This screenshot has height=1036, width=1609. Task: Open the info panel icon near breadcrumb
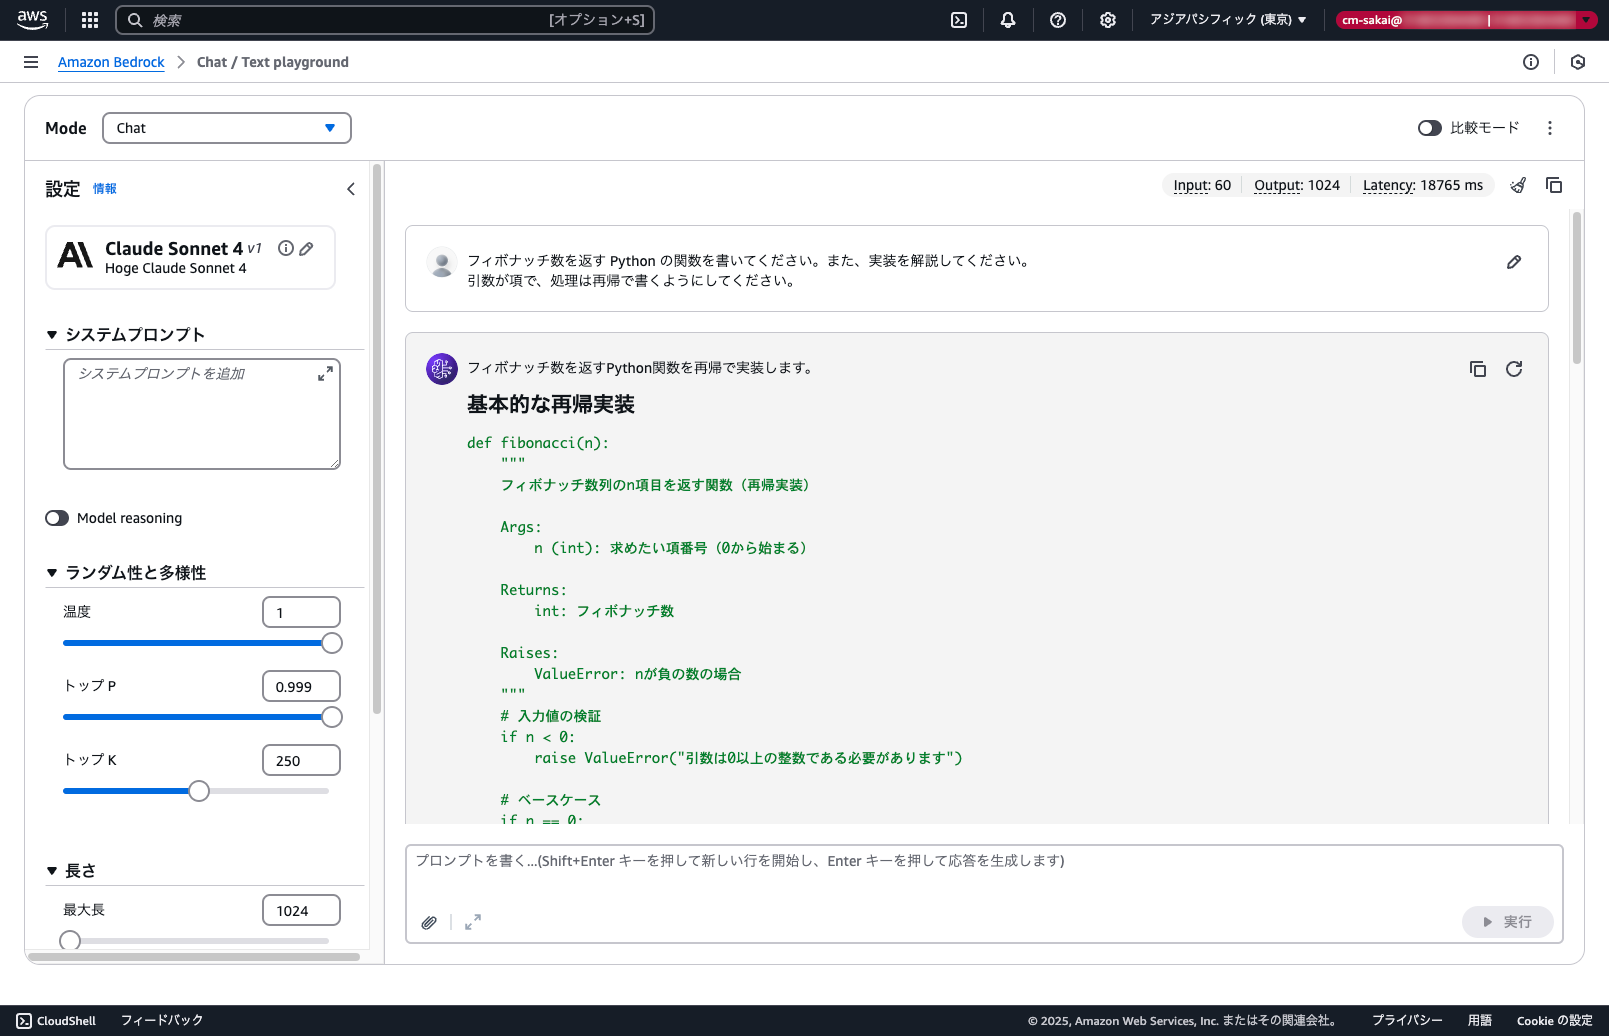pos(1531,62)
